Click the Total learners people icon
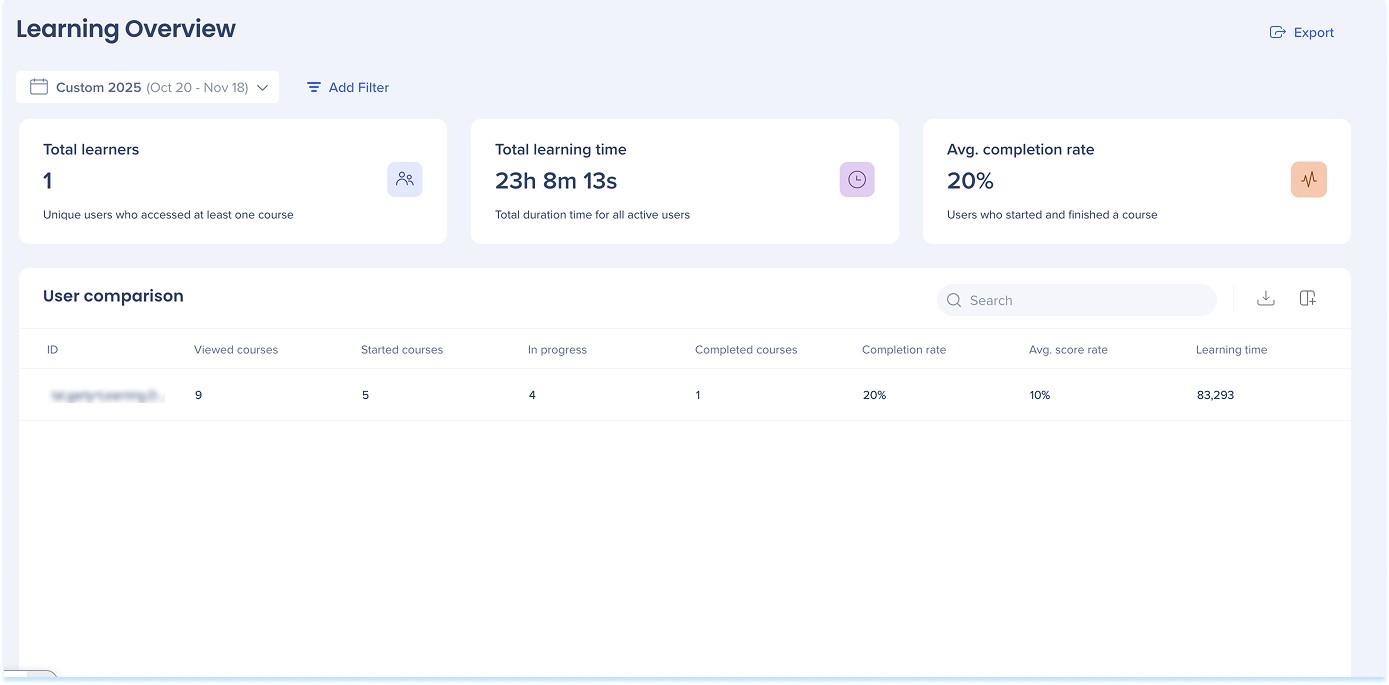 [405, 180]
